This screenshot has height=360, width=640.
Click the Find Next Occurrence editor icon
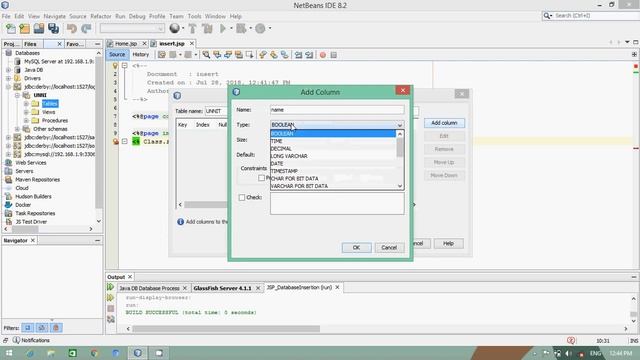228,55
